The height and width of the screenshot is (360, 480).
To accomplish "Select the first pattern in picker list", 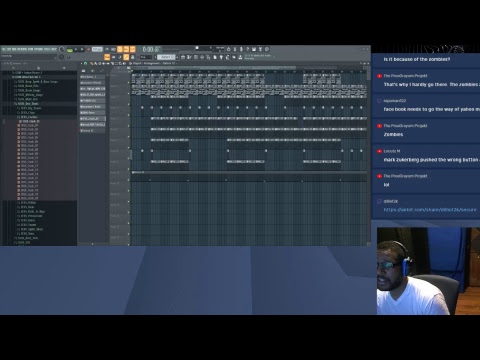I will 93,77.
